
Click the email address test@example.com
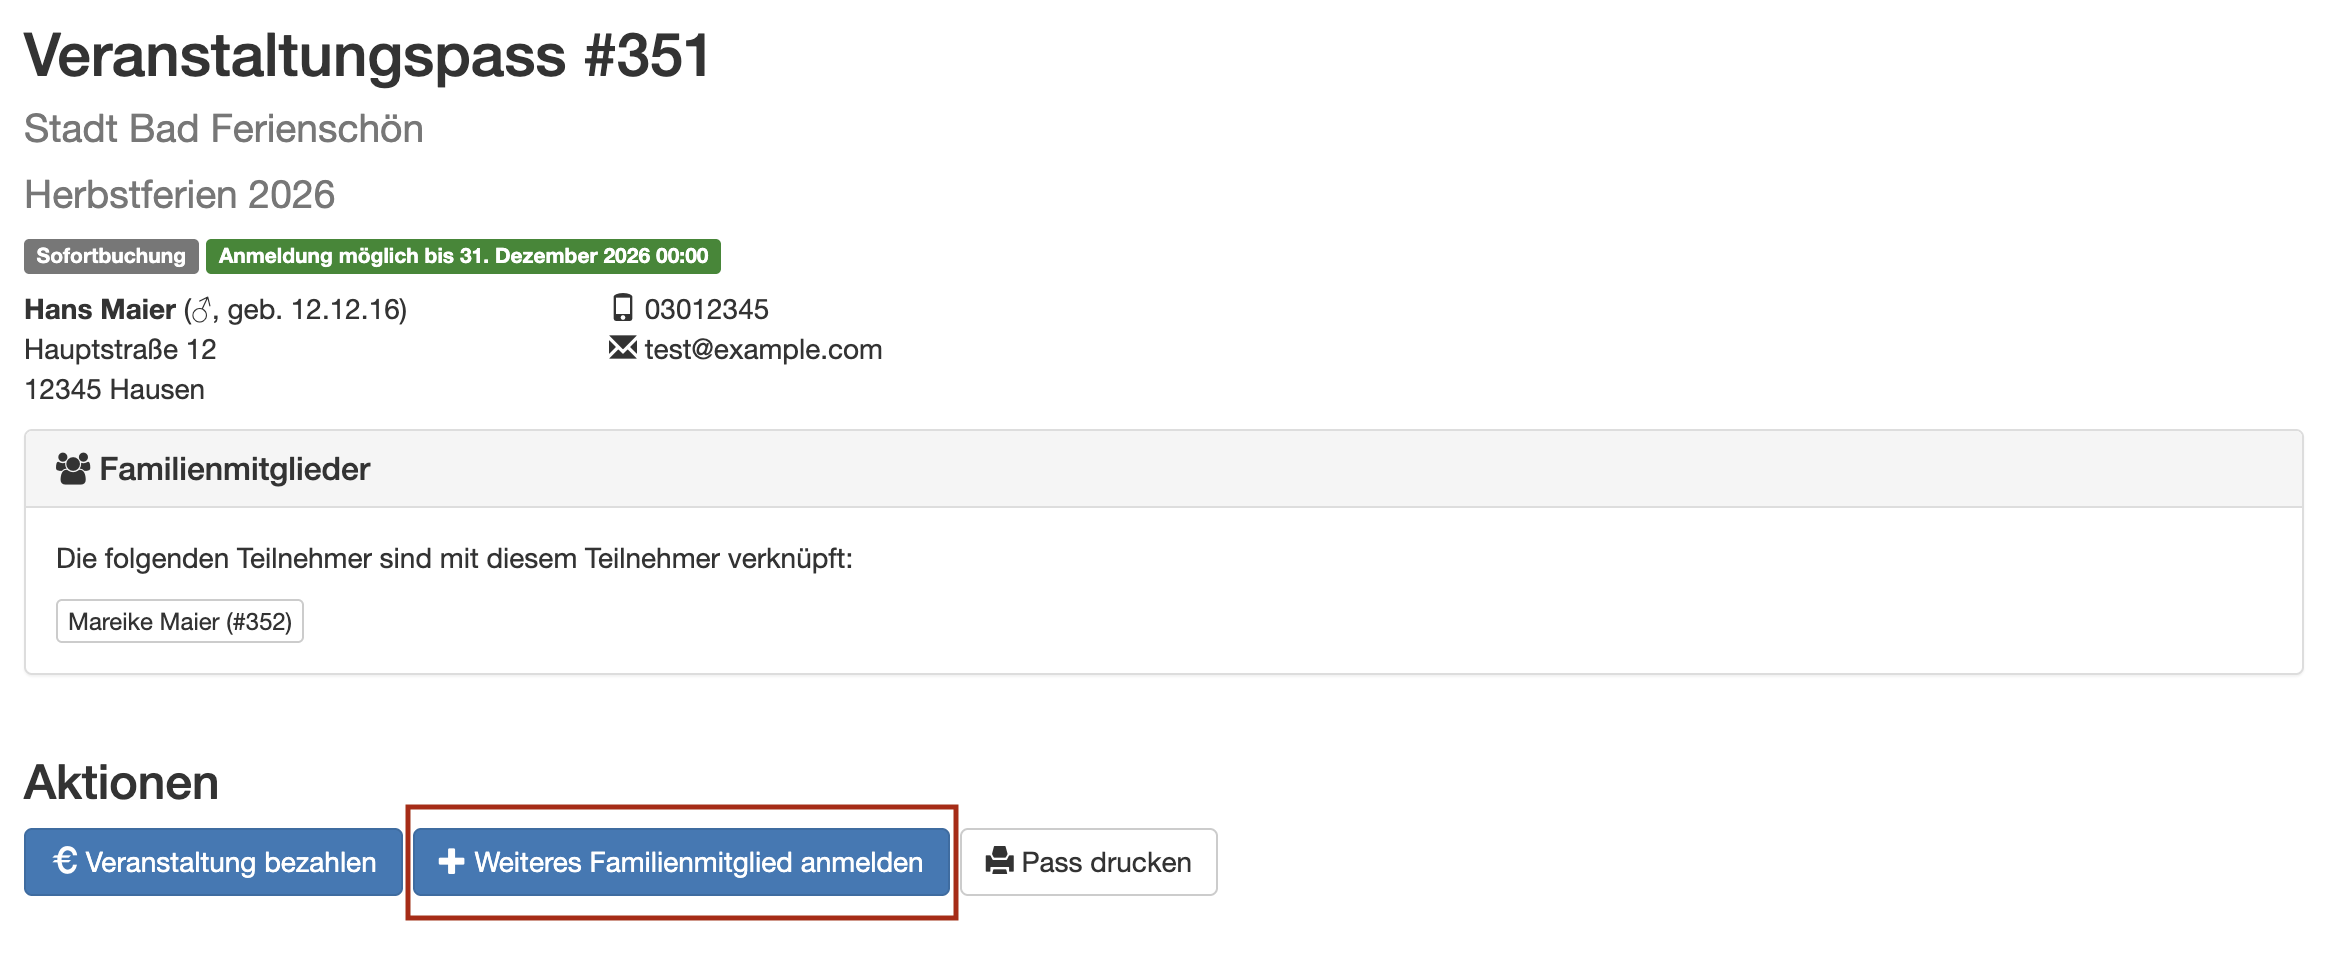click(763, 349)
